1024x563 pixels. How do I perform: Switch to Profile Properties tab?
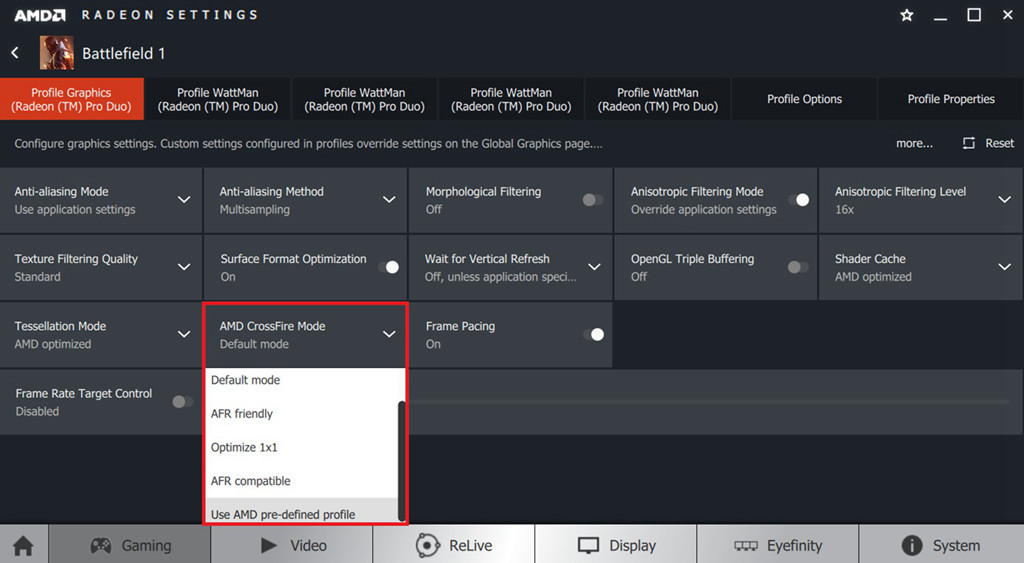point(951,99)
